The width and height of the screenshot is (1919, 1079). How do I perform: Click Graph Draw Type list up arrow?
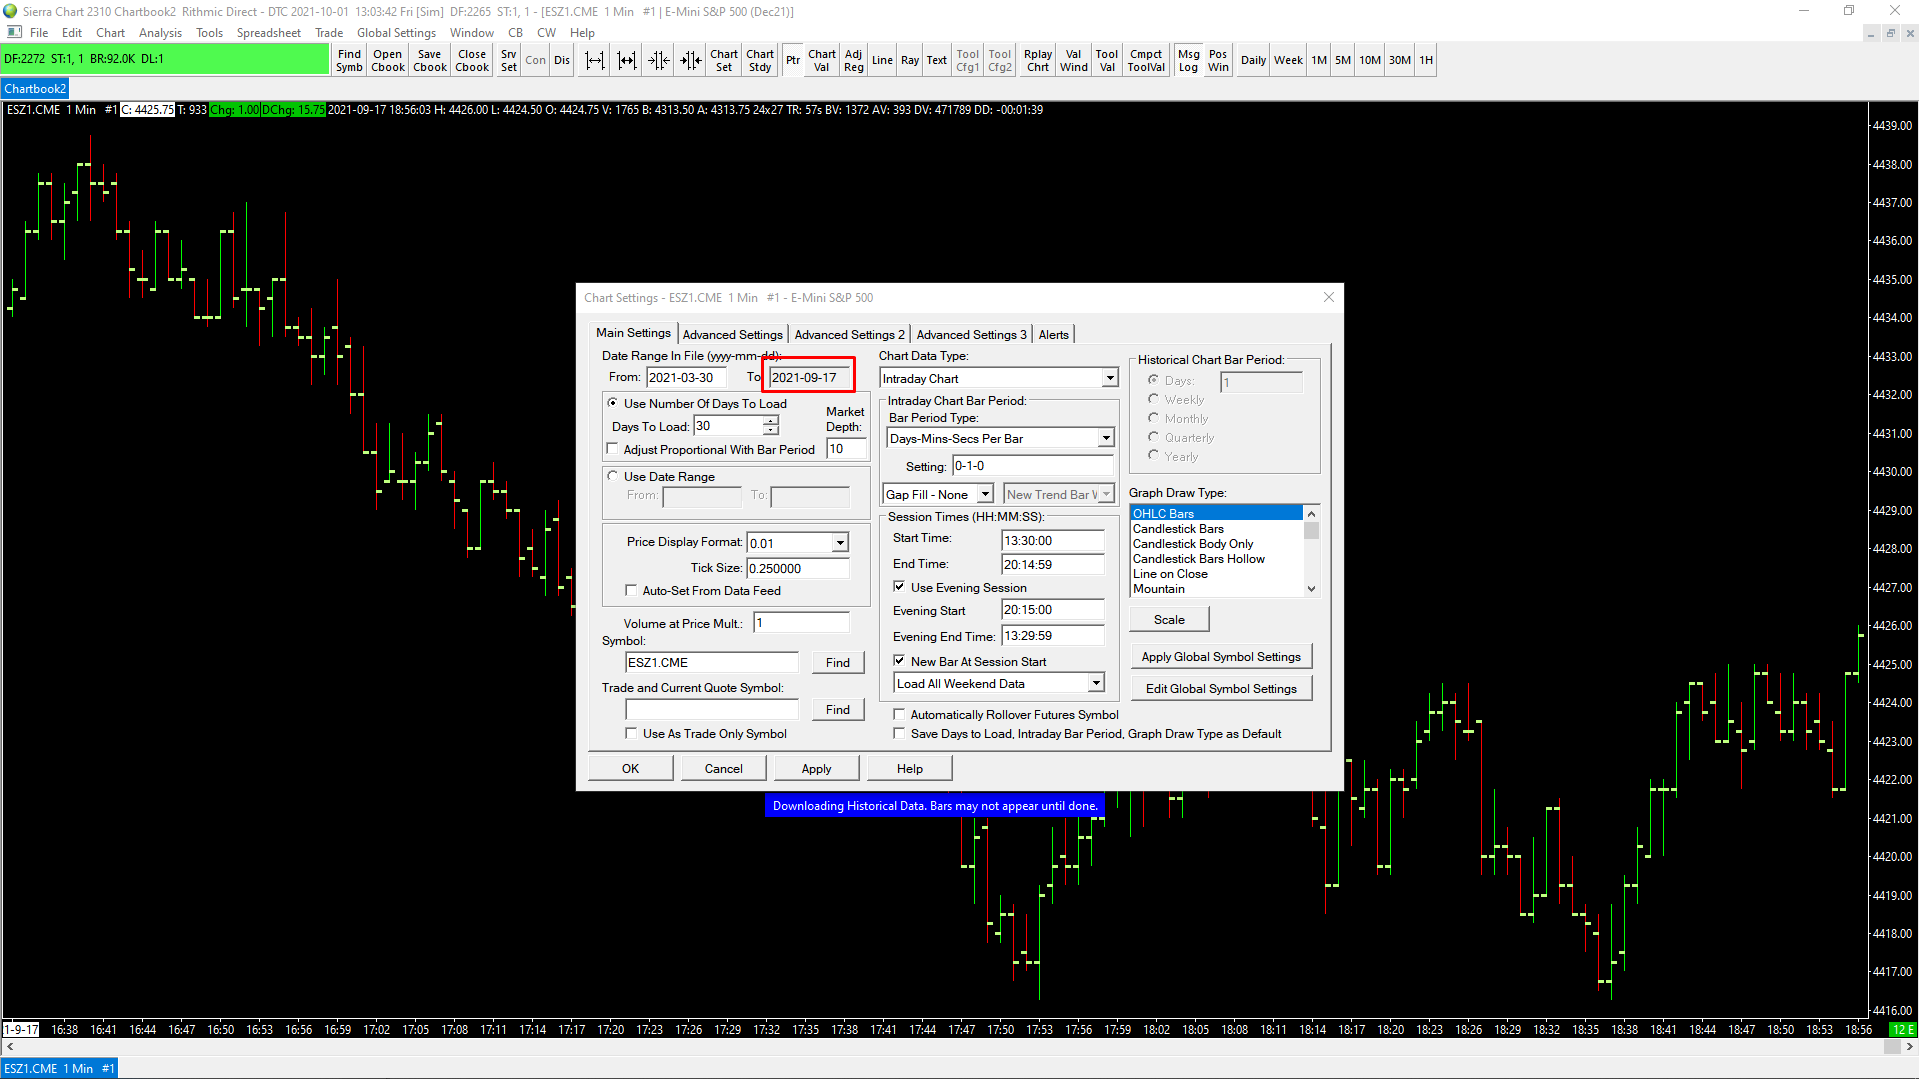click(x=1311, y=514)
